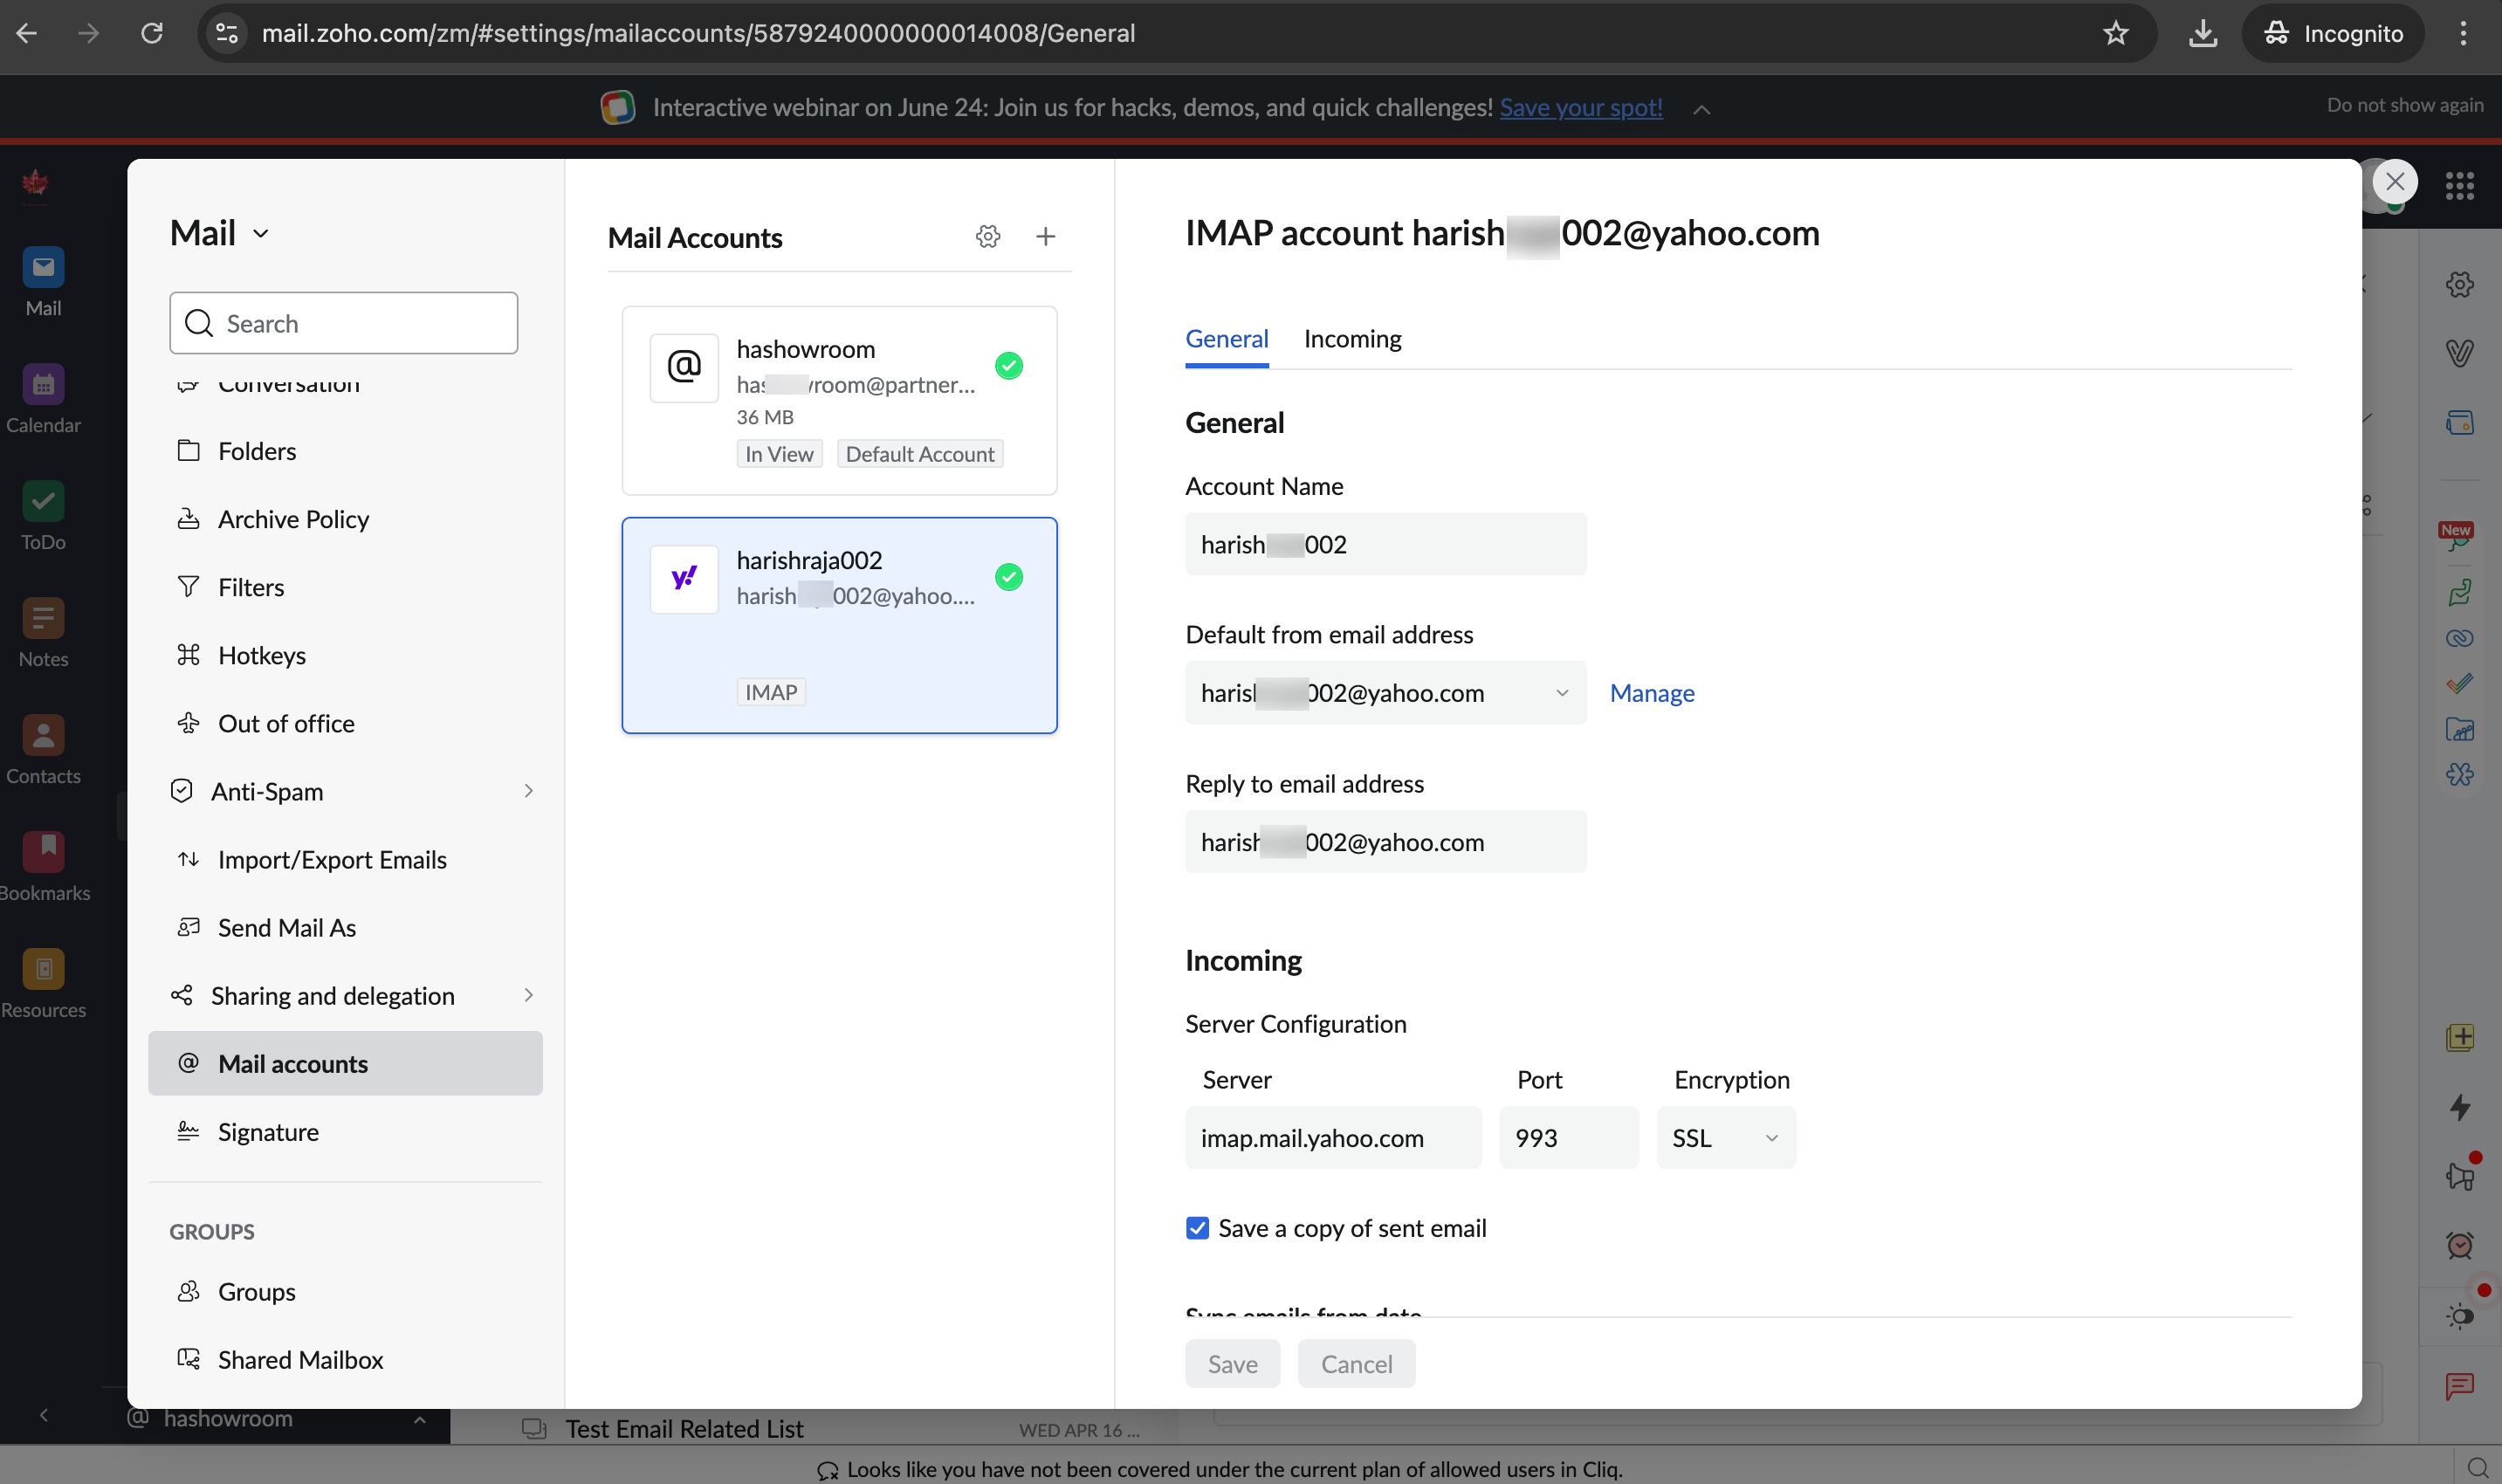Image resolution: width=2502 pixels, height=1484 pixels.
Task: Open the ToDo app icon
Action: pyautogui.click(x=43, y=502)
